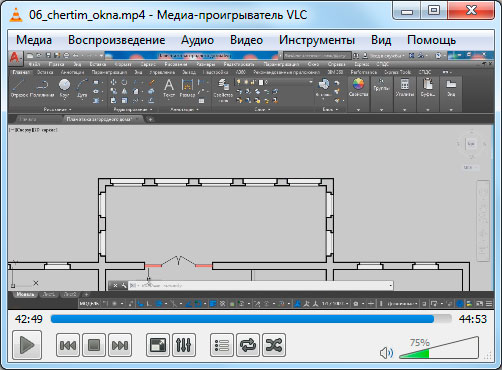The width and height of the screenshot is (502, 370).
Task: Click elapsed time 42:49 label
Action: (x=29, y=319)
